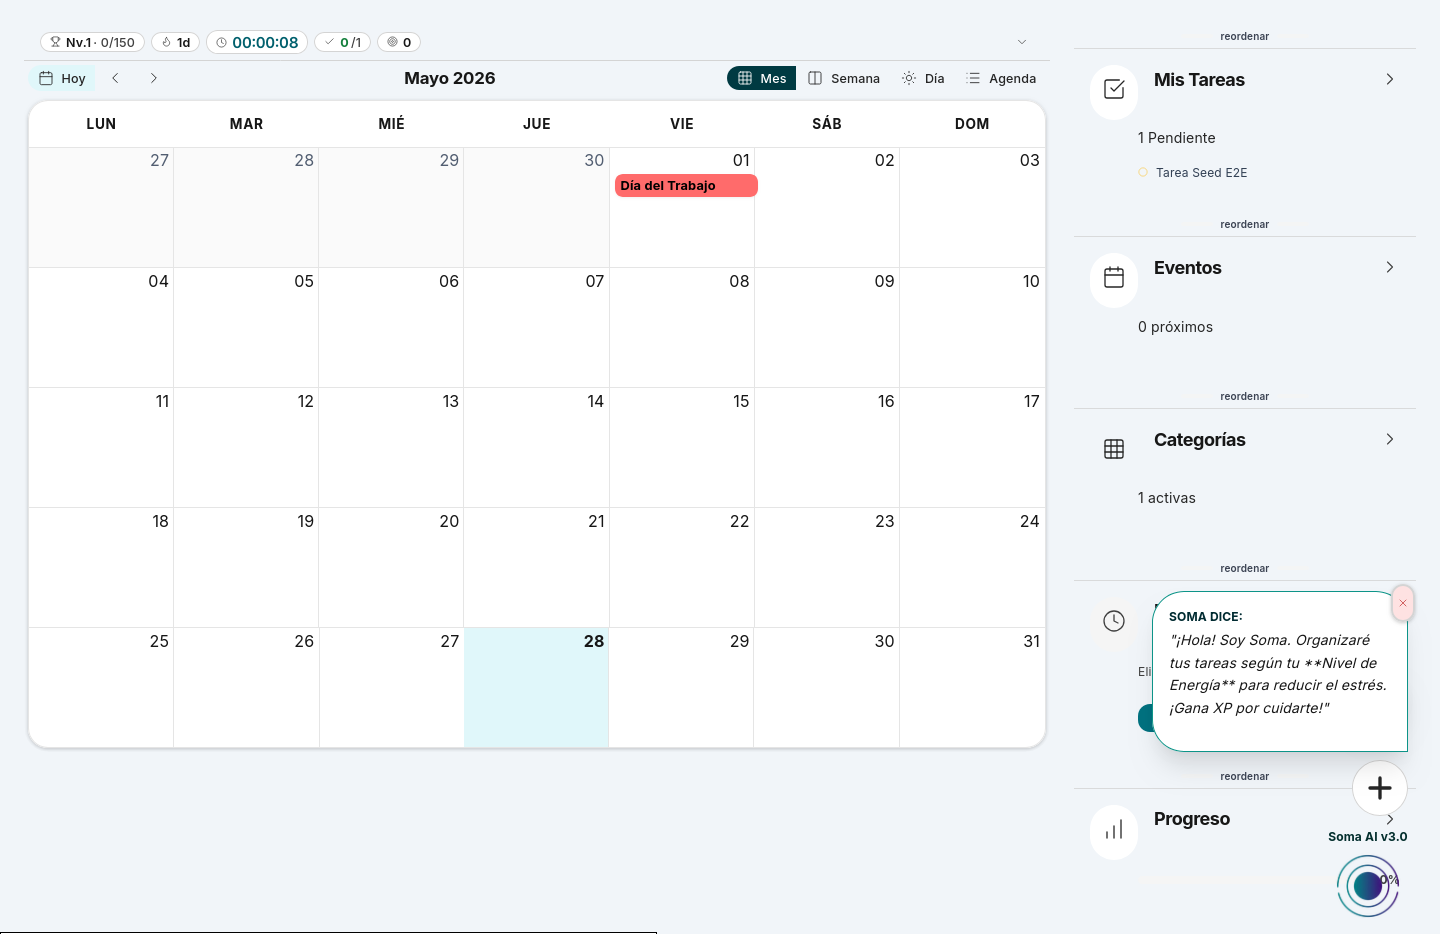Screen dimensions: 1440x934
Task: Click the target badge showing 0
Action: tap(399, 42)
